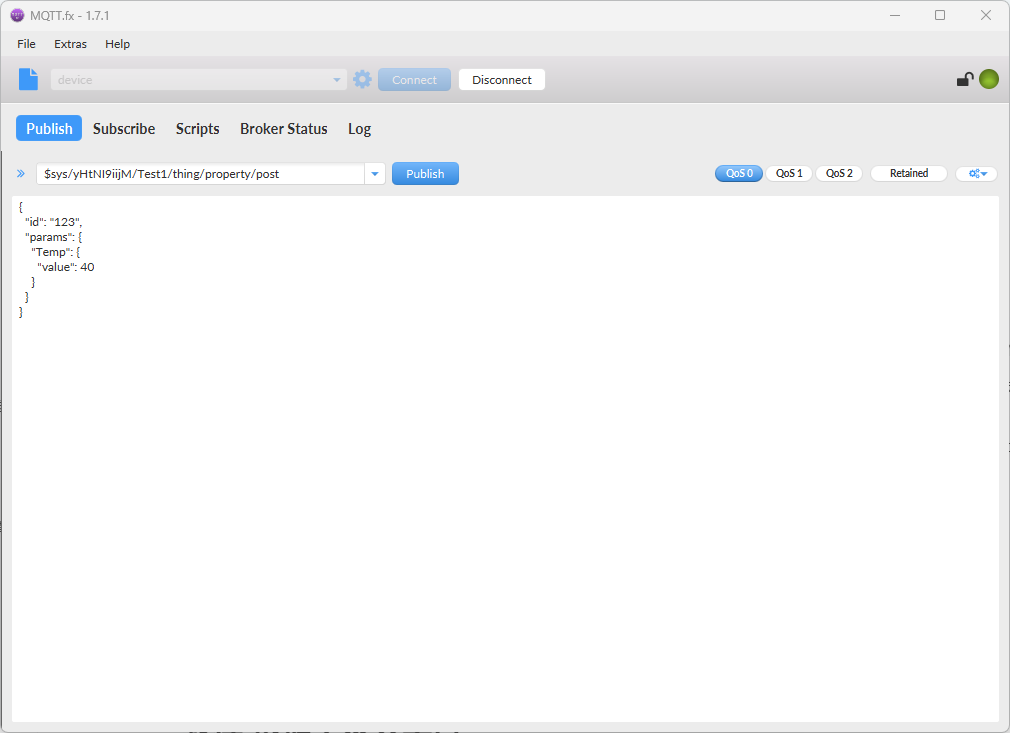The image size is (1010, 733).
Task: Open the File menu
Action: pos(26,44)
